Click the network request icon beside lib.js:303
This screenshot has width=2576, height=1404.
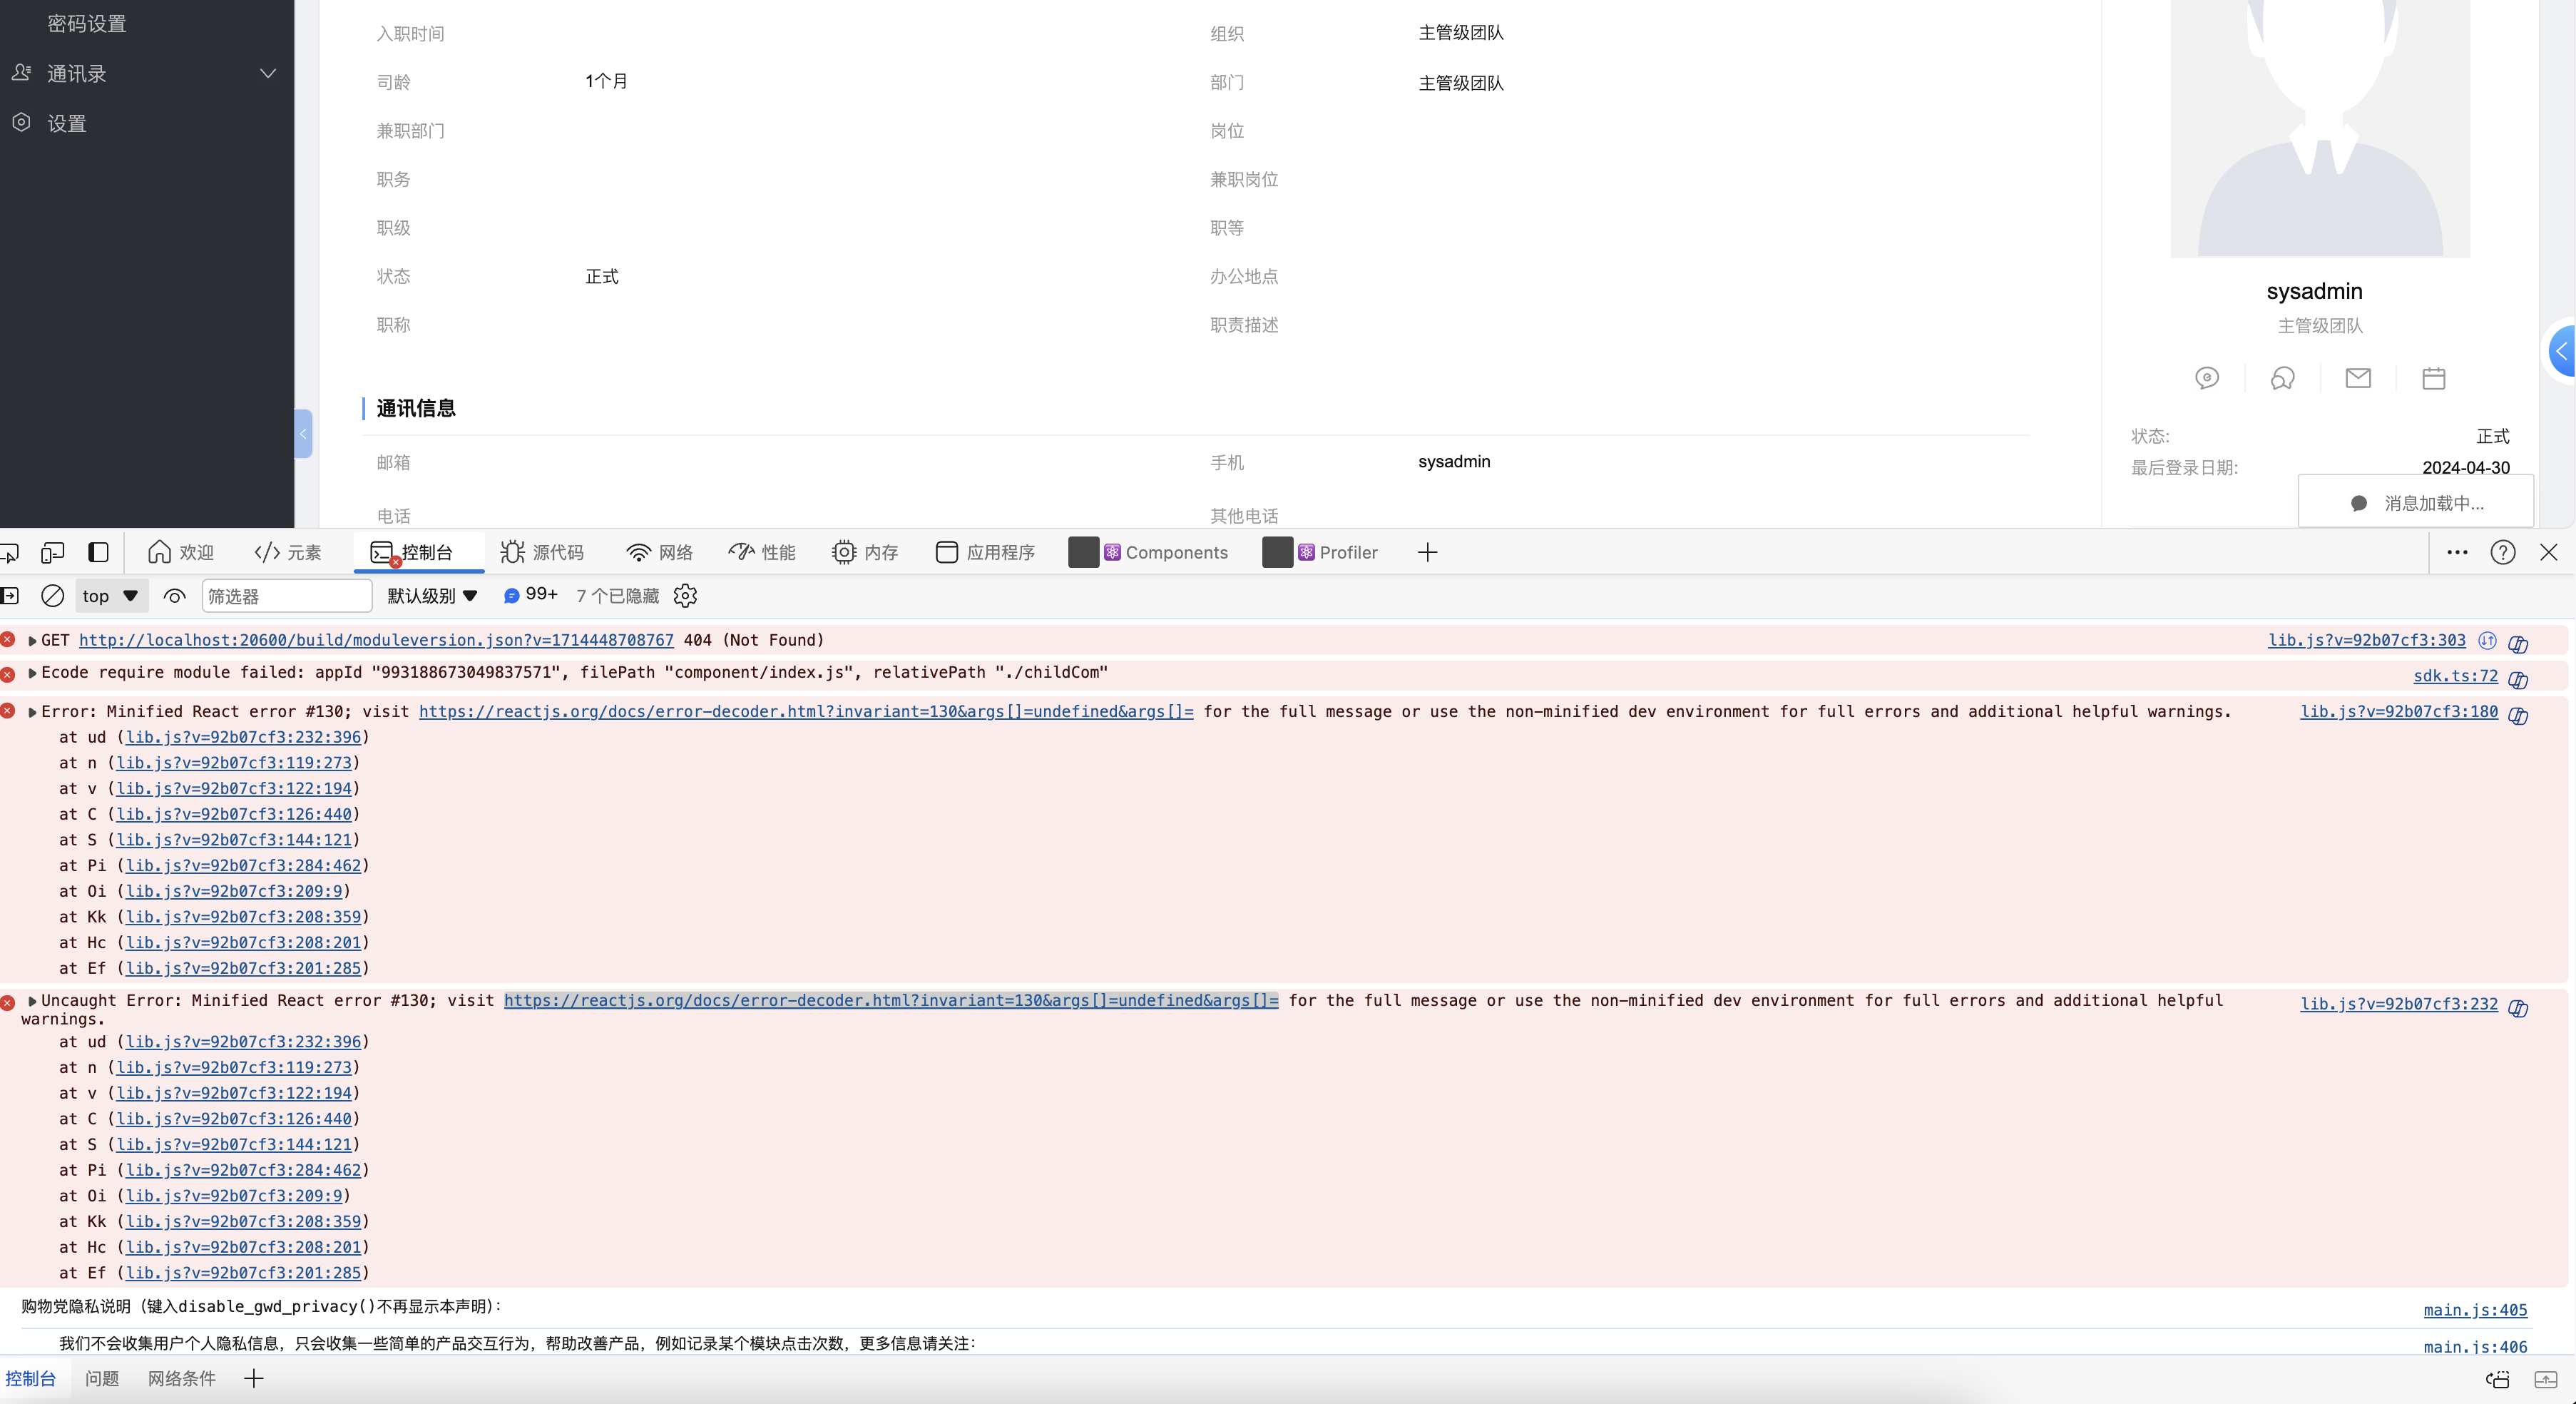pyautogui.click(x=2487, y=640)
